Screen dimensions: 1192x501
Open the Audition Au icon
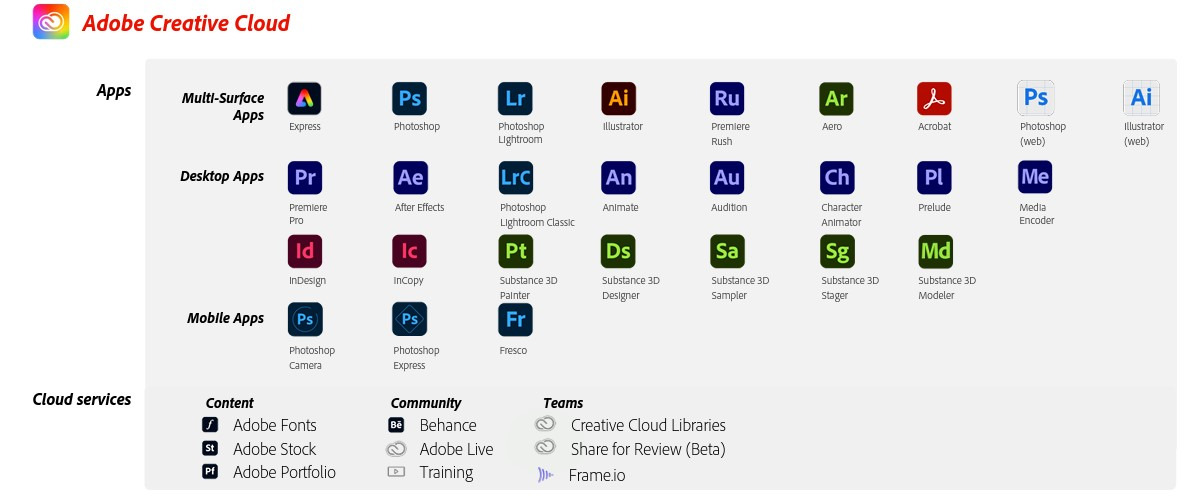tap(727, 178)
